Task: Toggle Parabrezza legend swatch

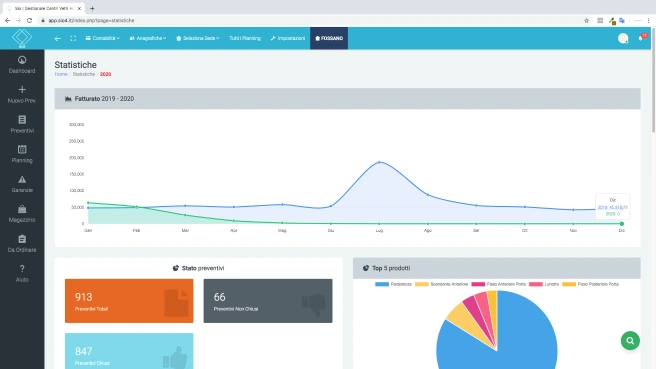Action: tap(382, 284)
